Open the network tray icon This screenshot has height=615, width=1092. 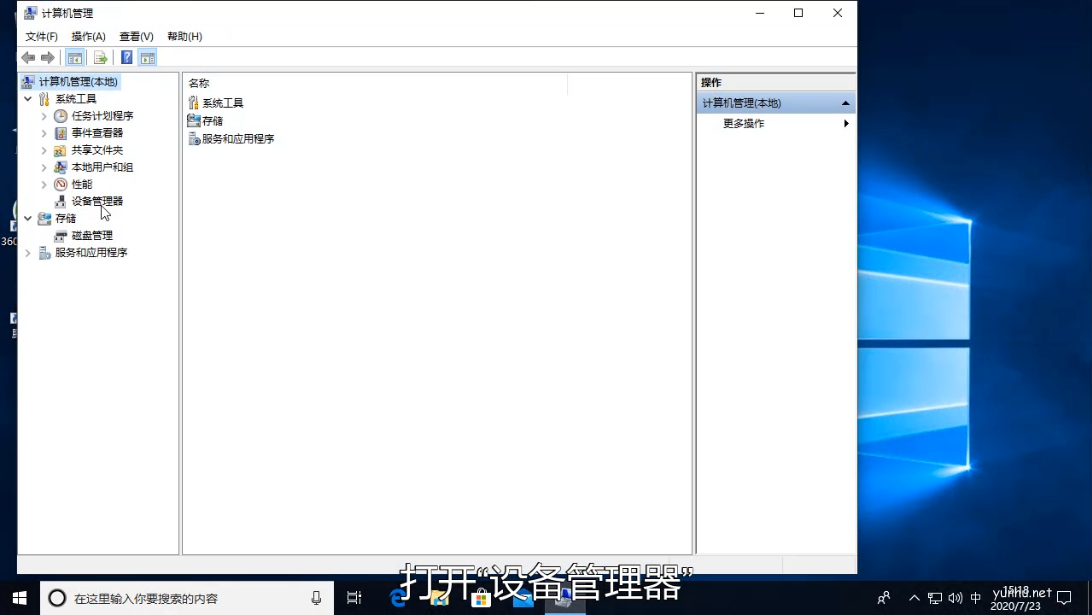[935, 598]
